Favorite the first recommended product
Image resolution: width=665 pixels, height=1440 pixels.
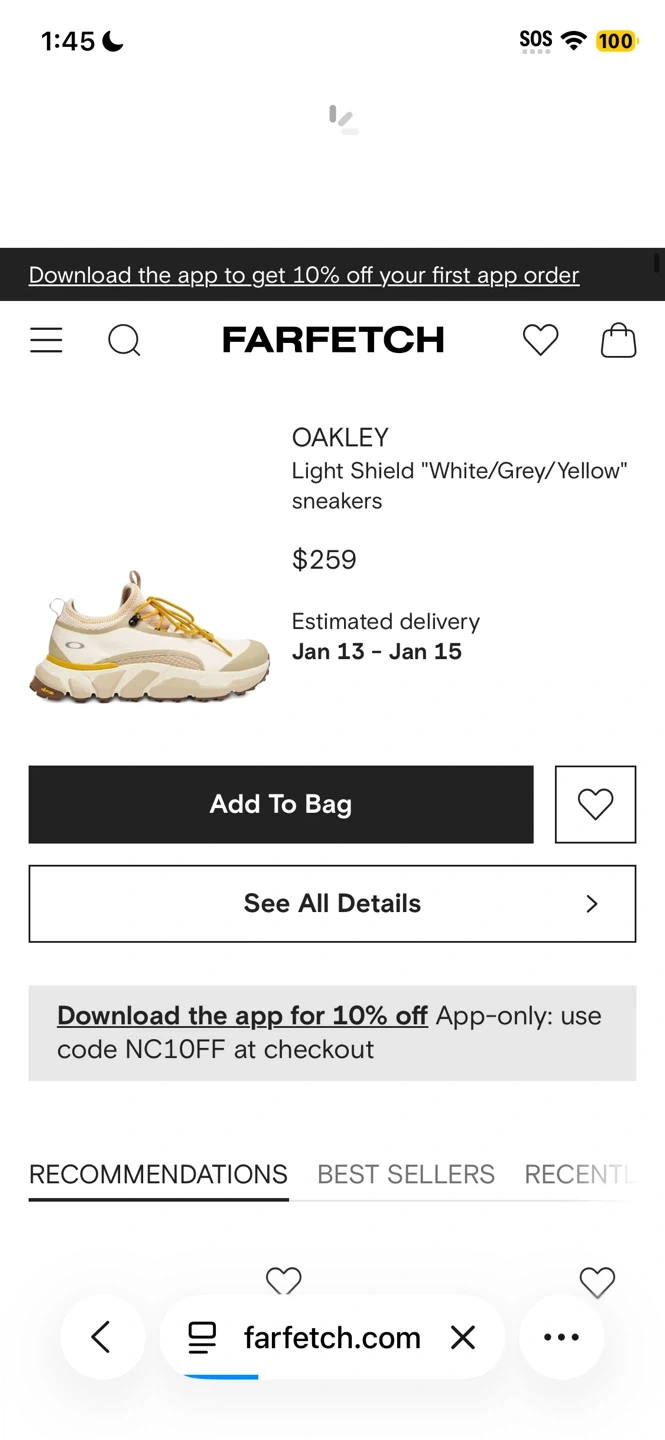[x=283, y=1281]
